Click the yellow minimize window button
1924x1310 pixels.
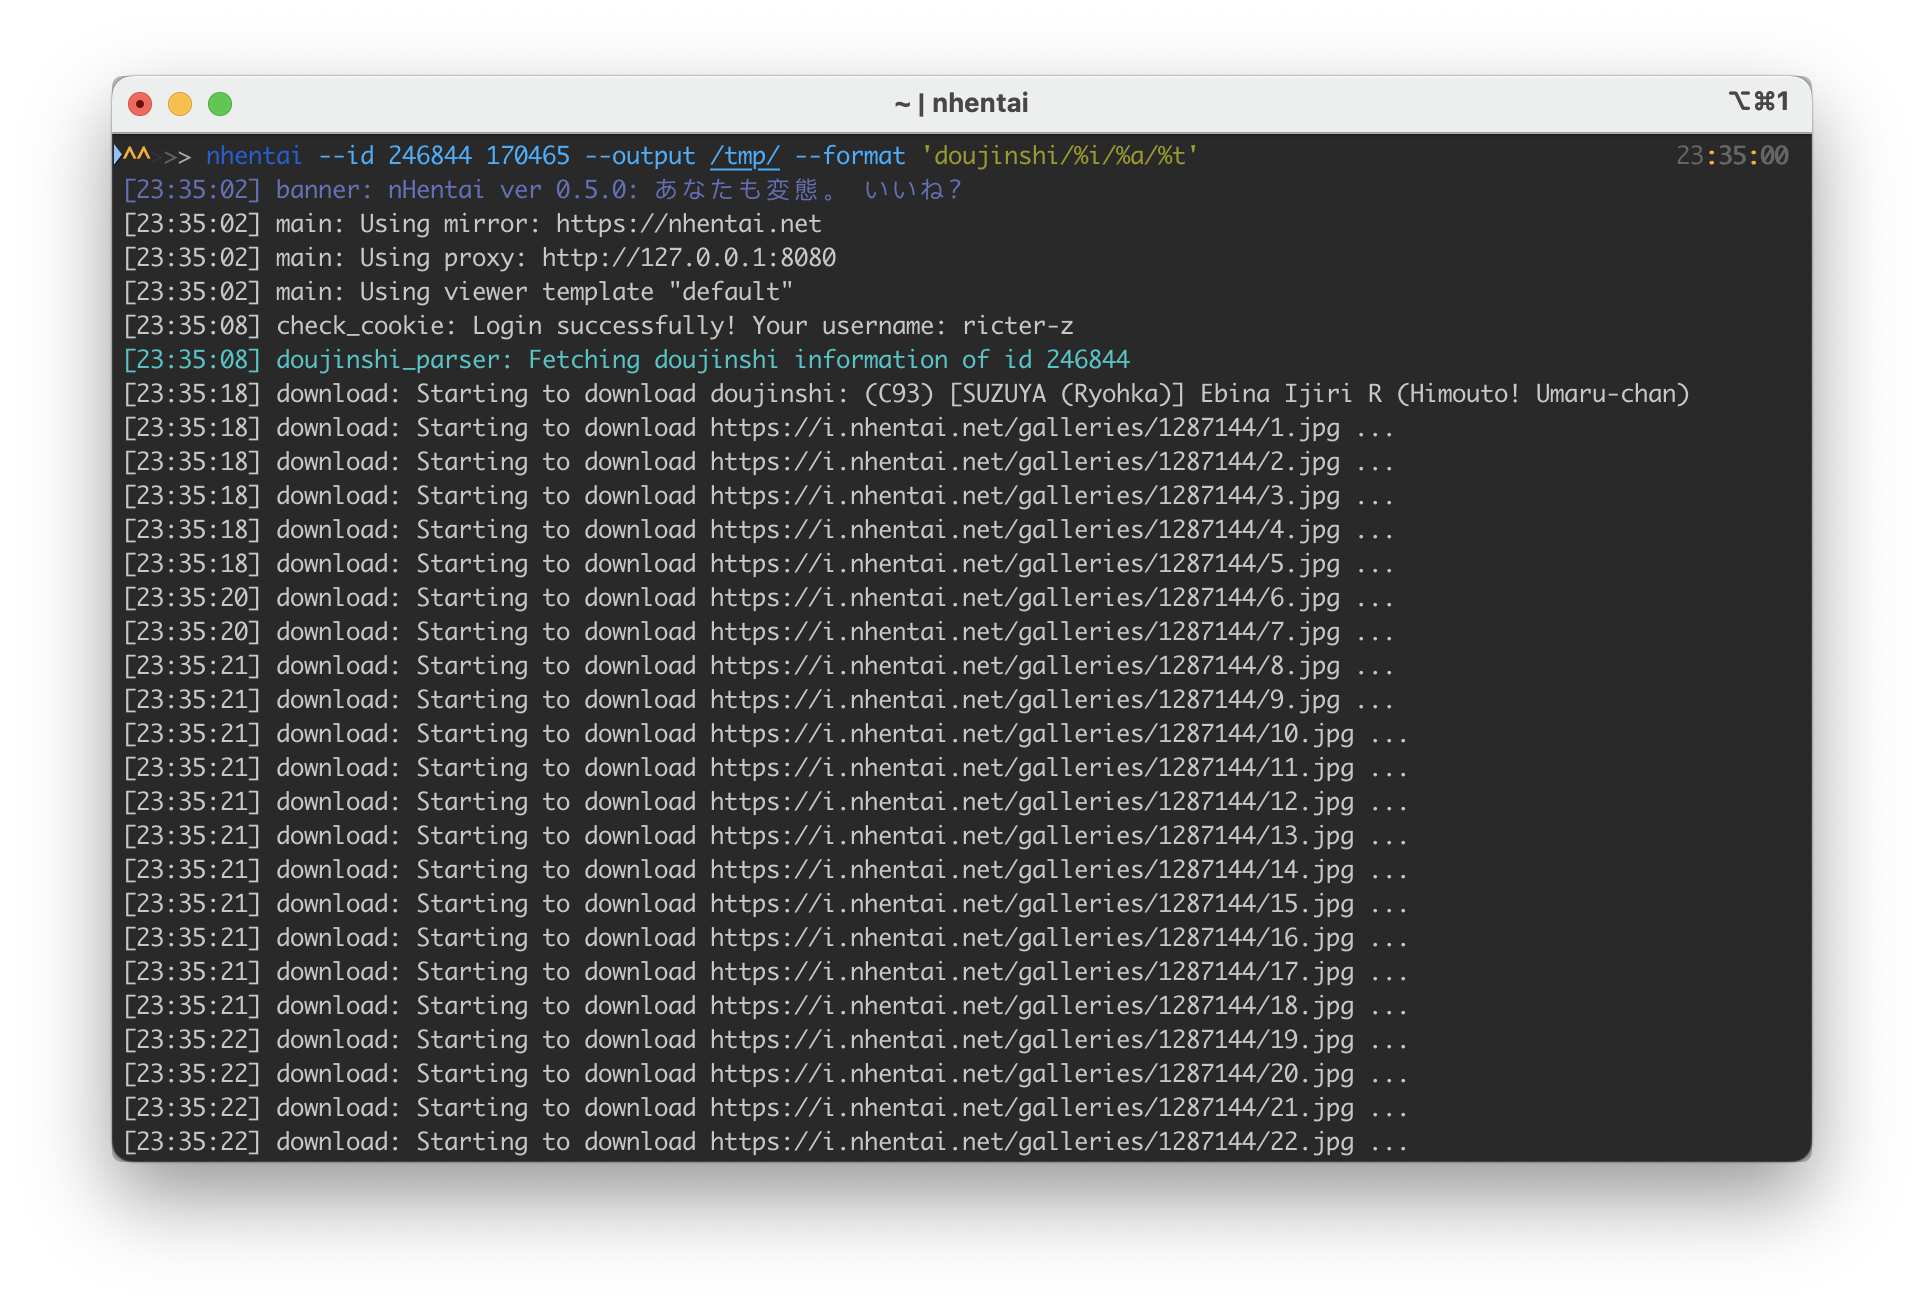click(x=180, y=104)
